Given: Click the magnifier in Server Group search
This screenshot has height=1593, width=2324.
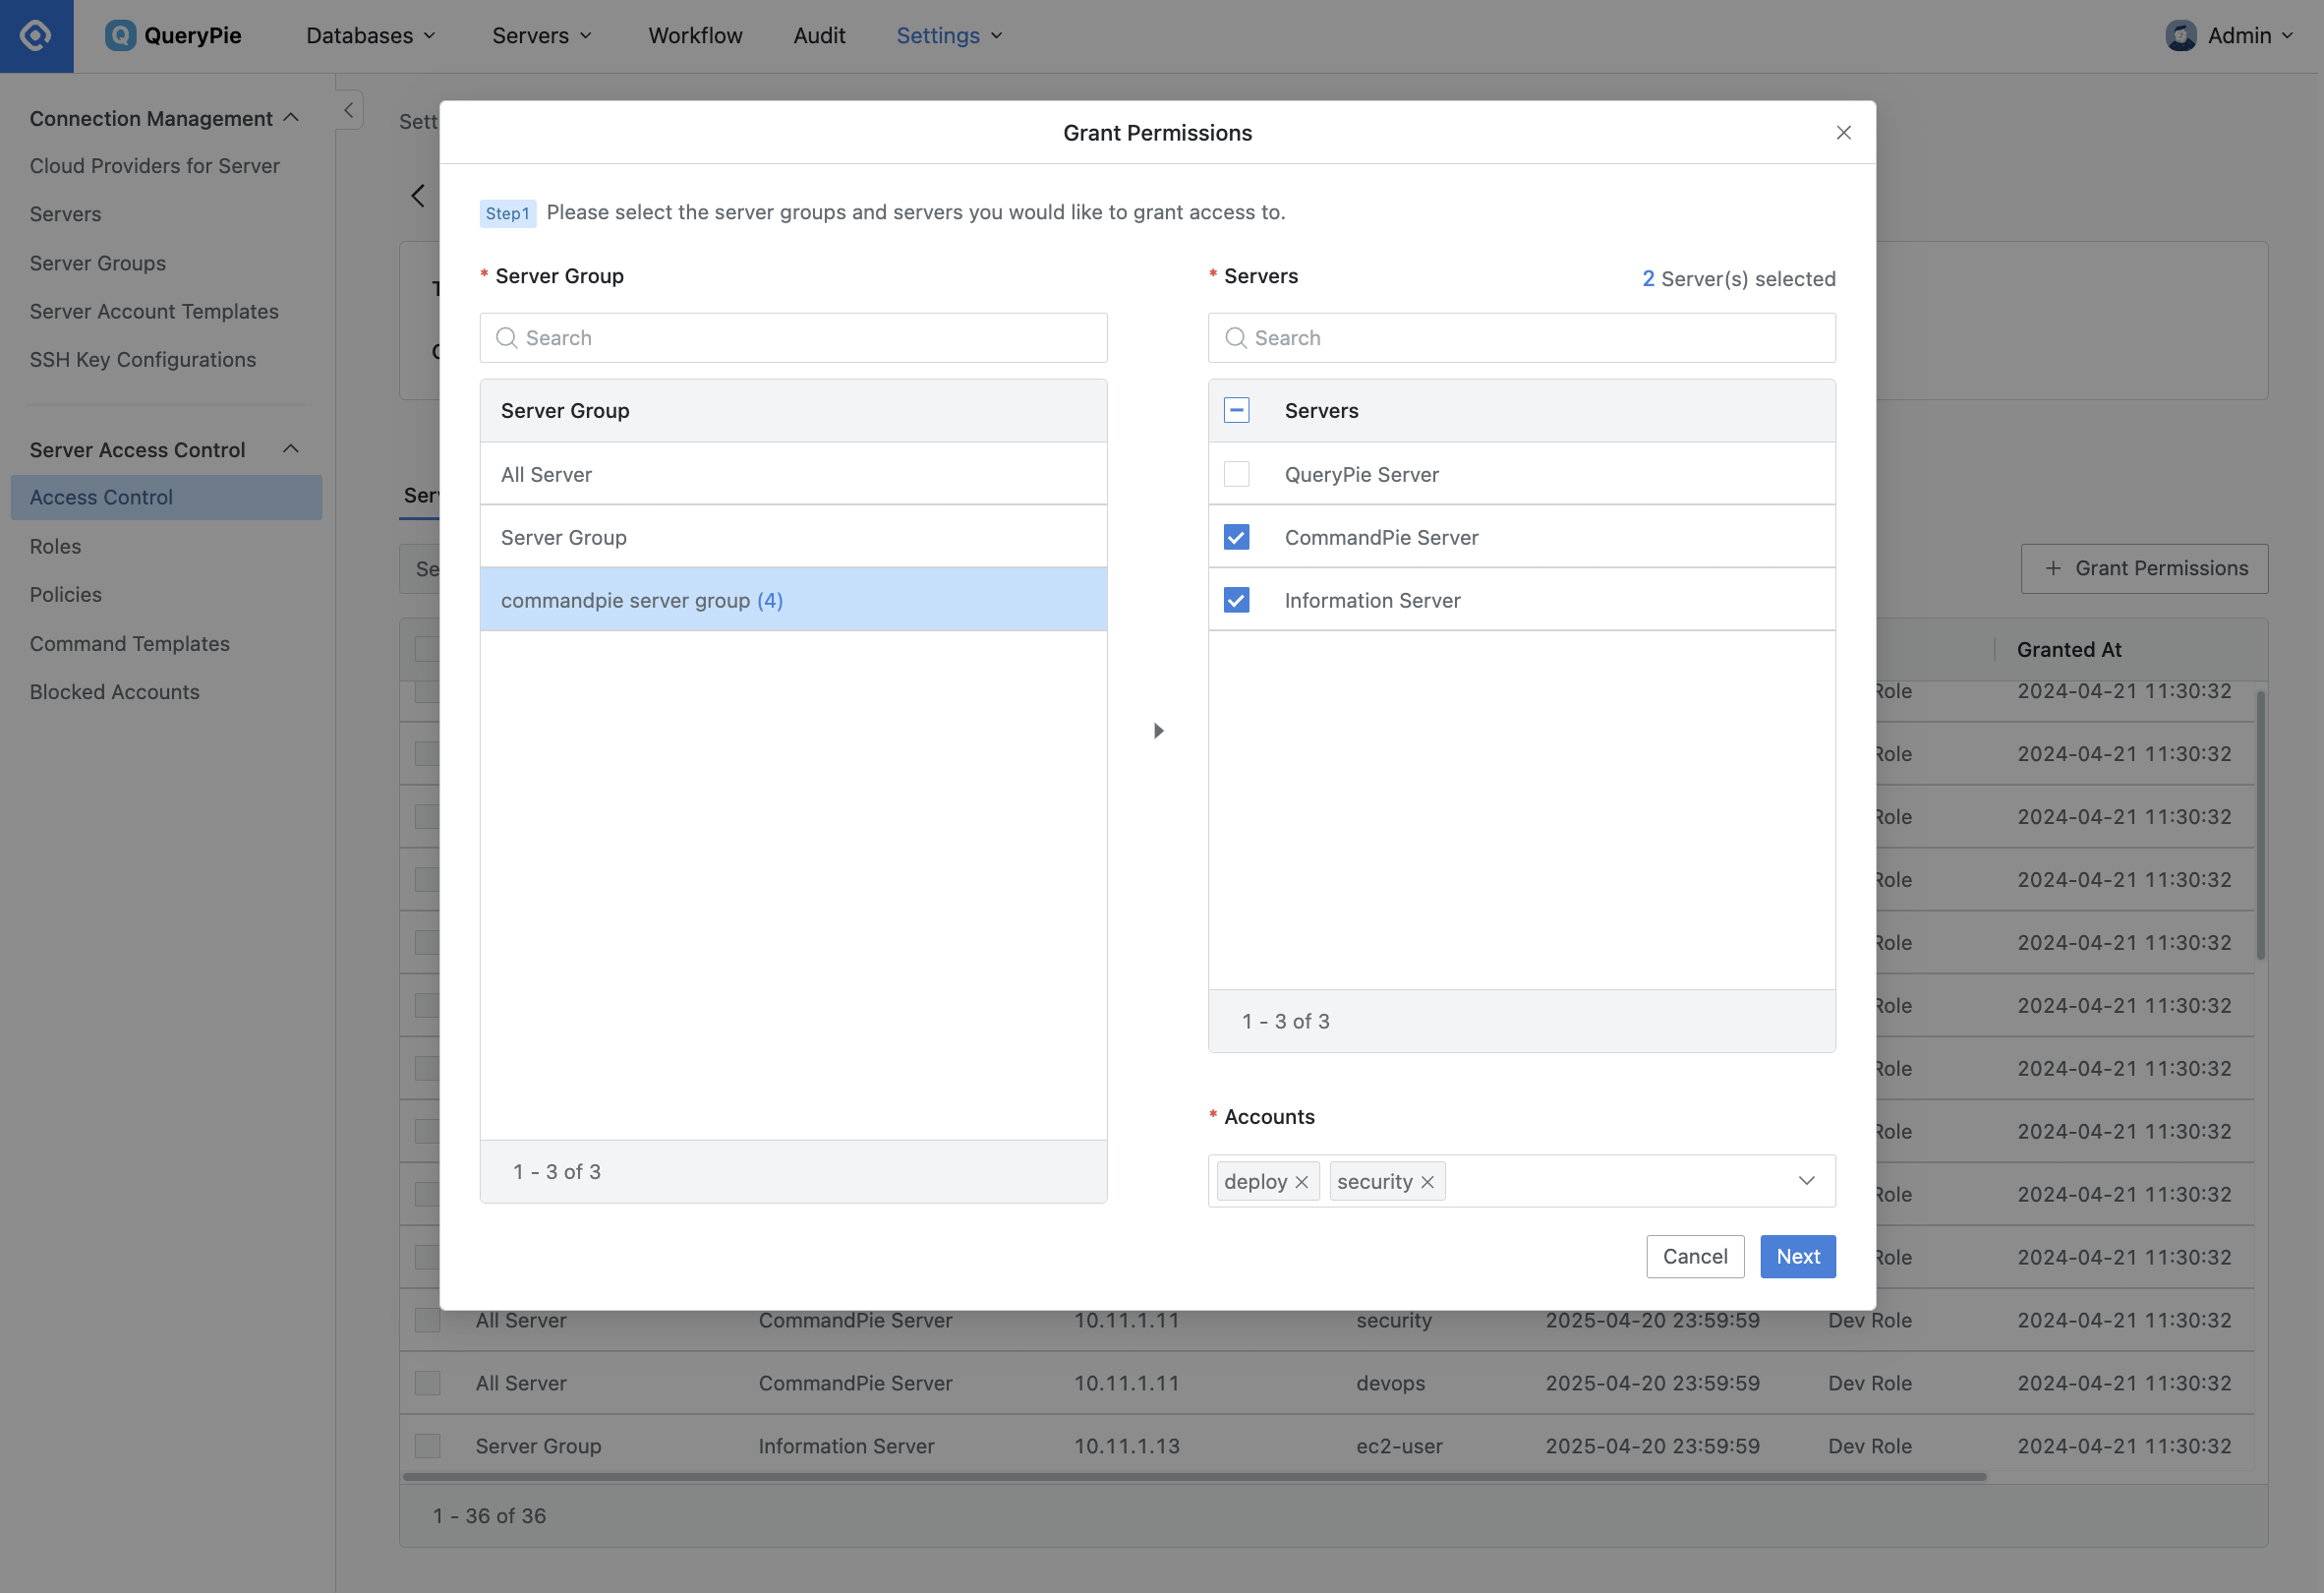Looking at the screenshot, I should tap(507, 338).
